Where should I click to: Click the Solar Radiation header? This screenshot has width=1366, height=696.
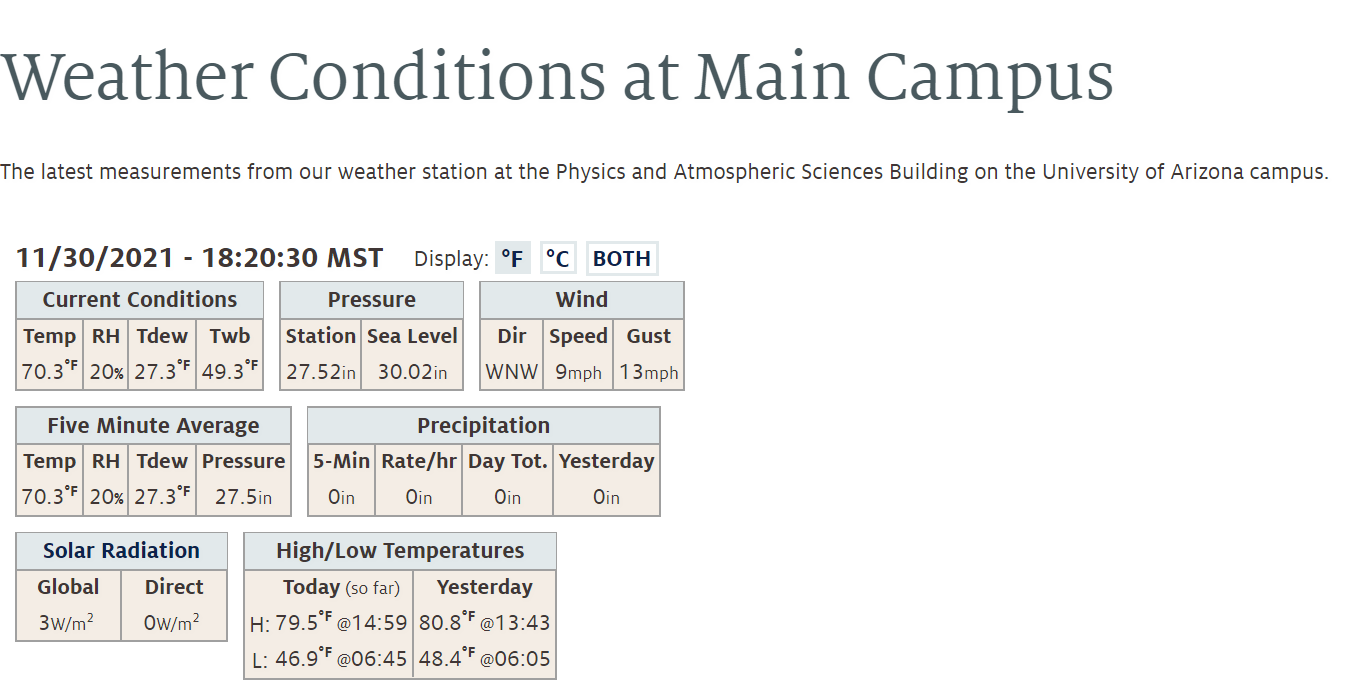(121, 551)
